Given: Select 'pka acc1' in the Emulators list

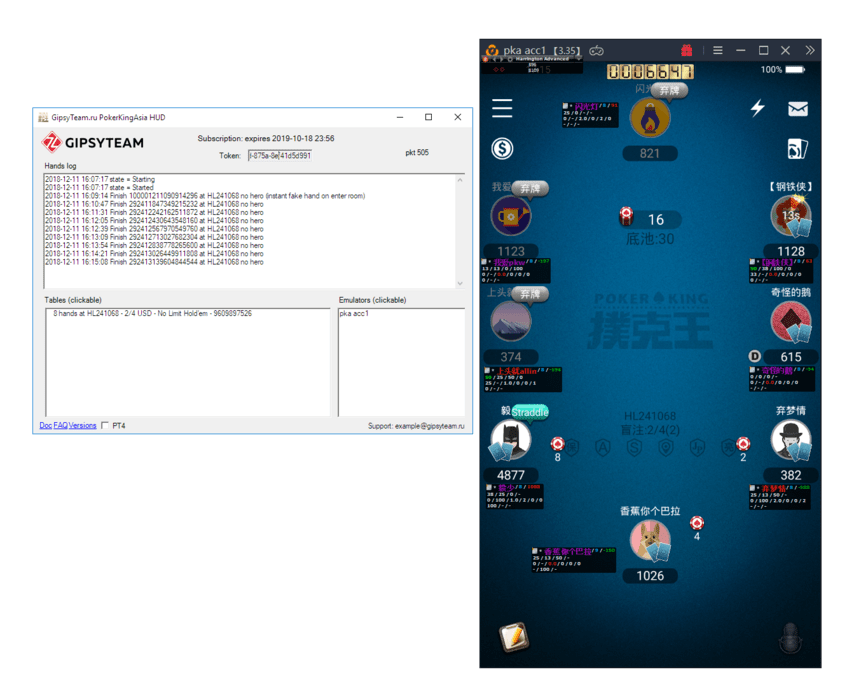Looking at the screenshot, I should point(354,313).
